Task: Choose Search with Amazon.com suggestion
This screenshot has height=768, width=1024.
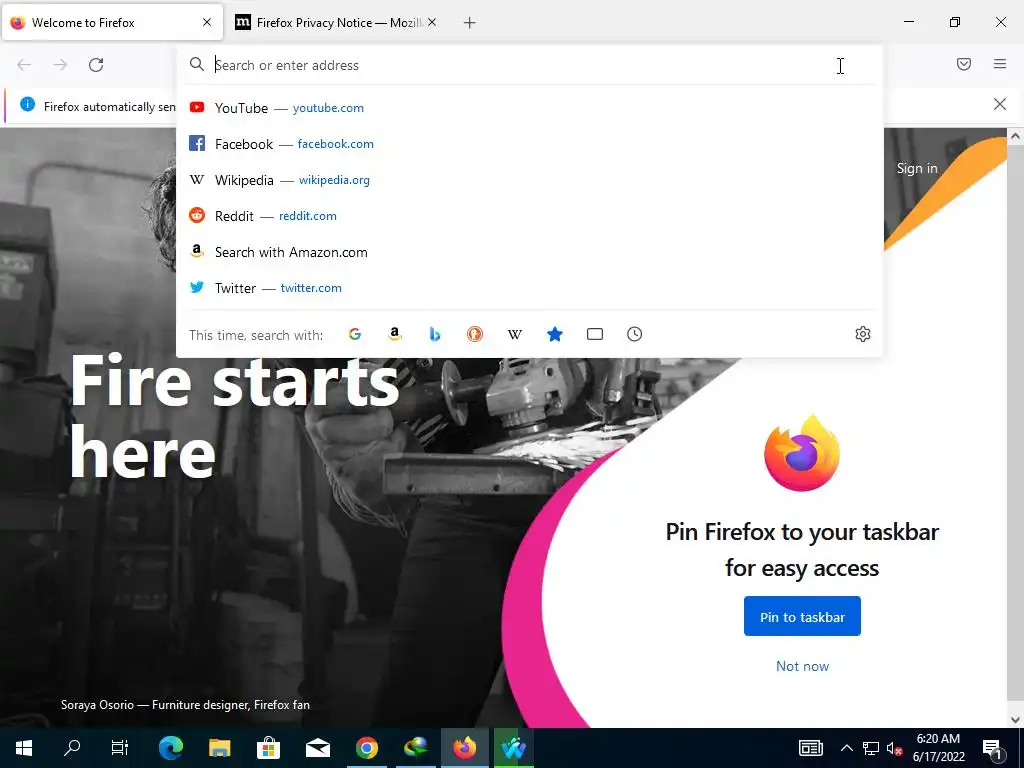Action: [529, 252]
